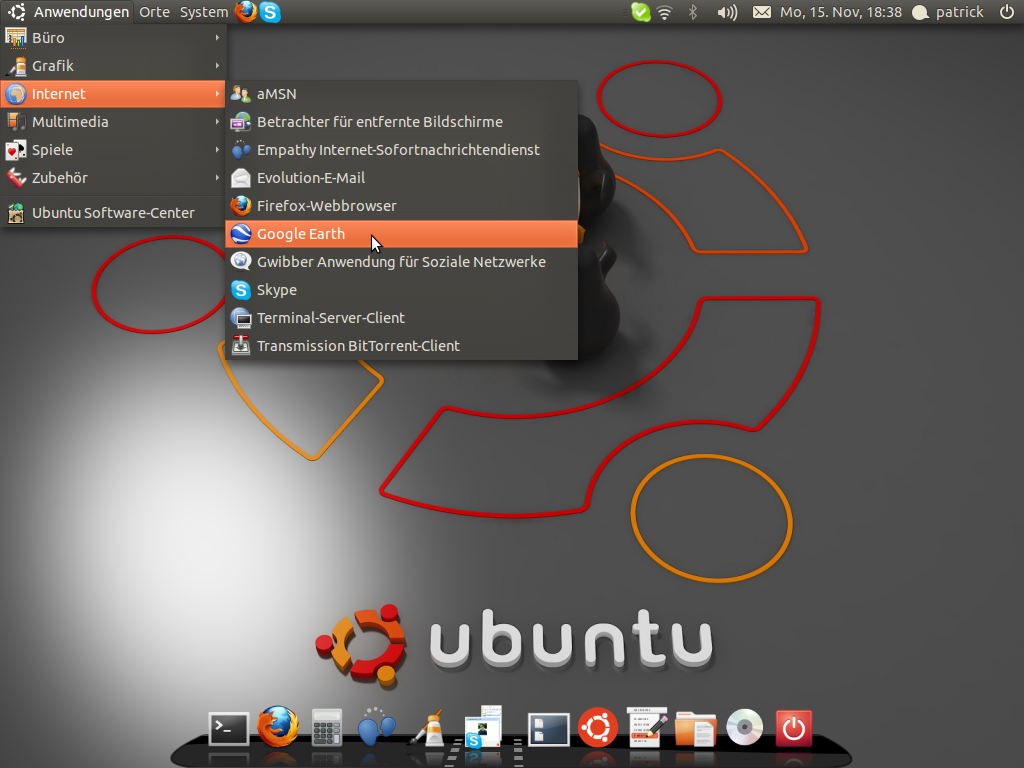Start Skype from the Internet submenu

click(402, 290)
